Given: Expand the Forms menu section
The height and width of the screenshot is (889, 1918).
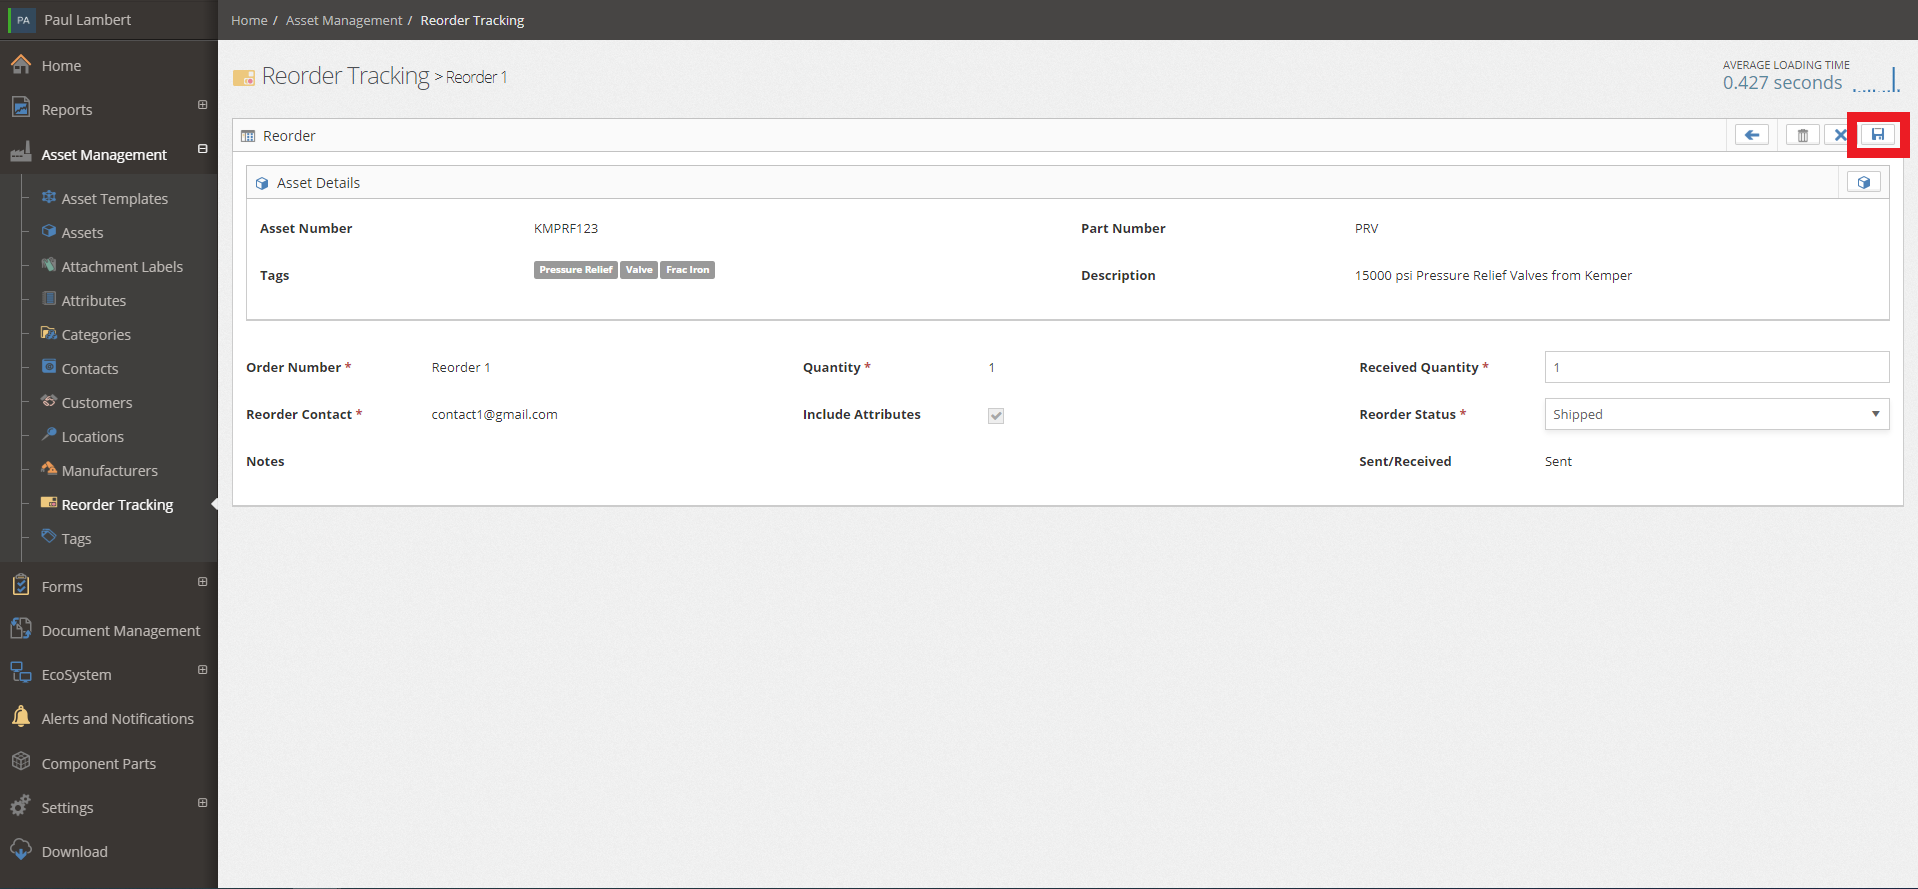Looking at the screenshot, I should (203, 582).
